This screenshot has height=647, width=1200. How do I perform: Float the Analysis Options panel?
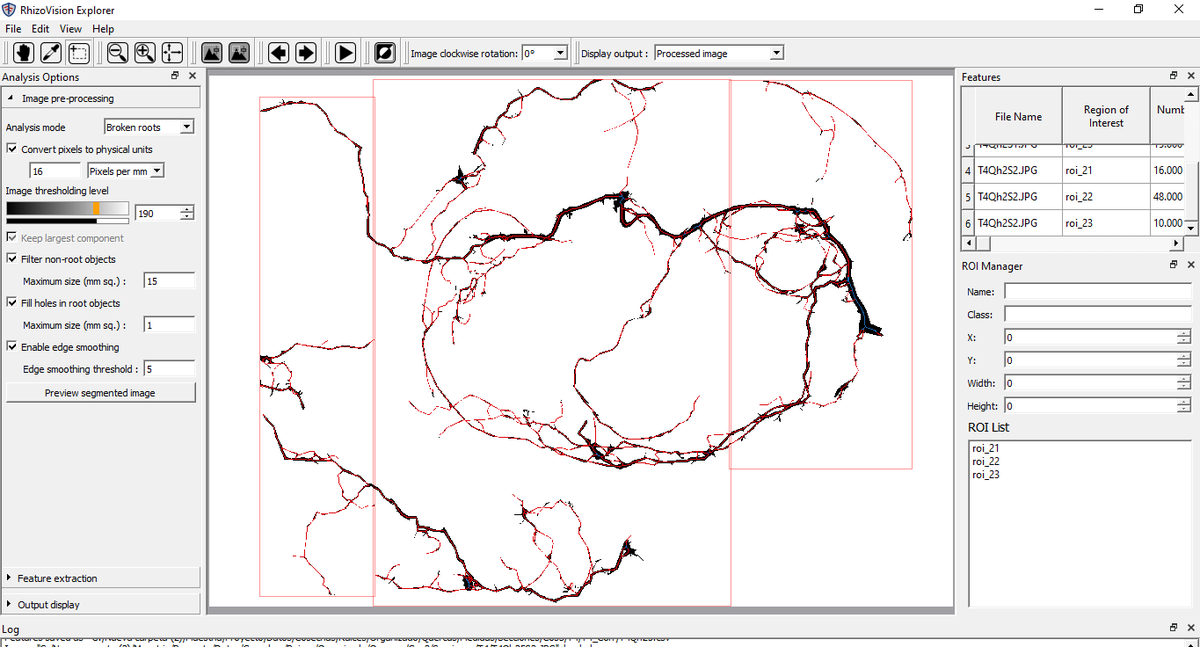tap(175, 77)
